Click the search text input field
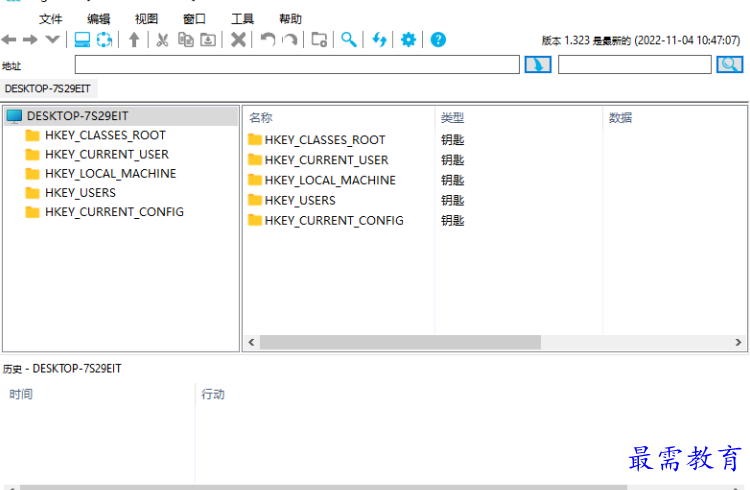The width and height of the screenshot is (750, 490). [x=635, y=65]
